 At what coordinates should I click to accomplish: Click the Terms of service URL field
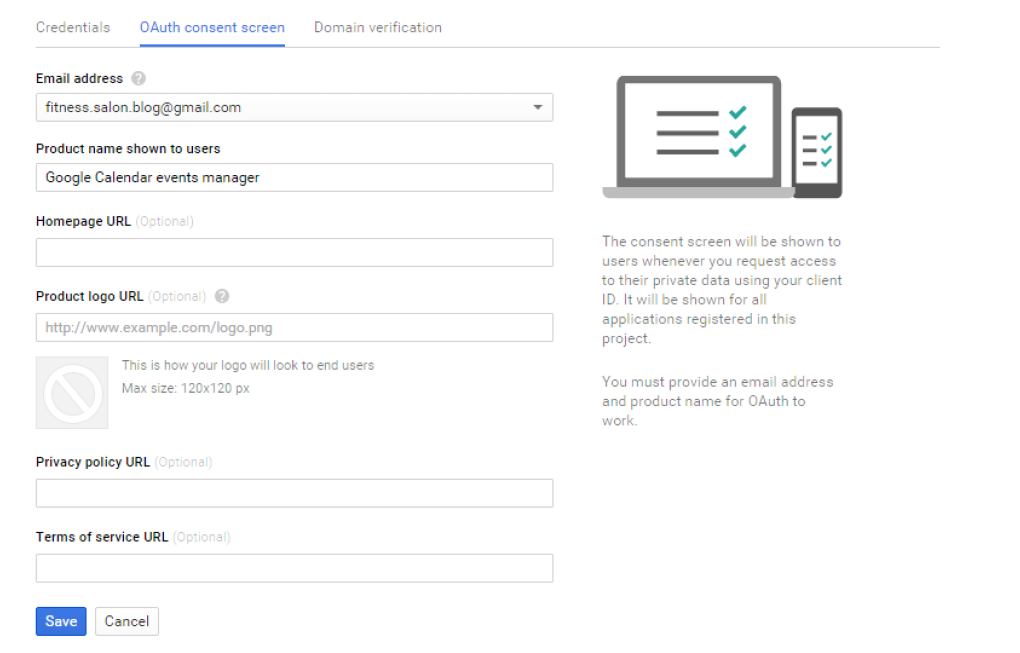(x=295, y=568)
